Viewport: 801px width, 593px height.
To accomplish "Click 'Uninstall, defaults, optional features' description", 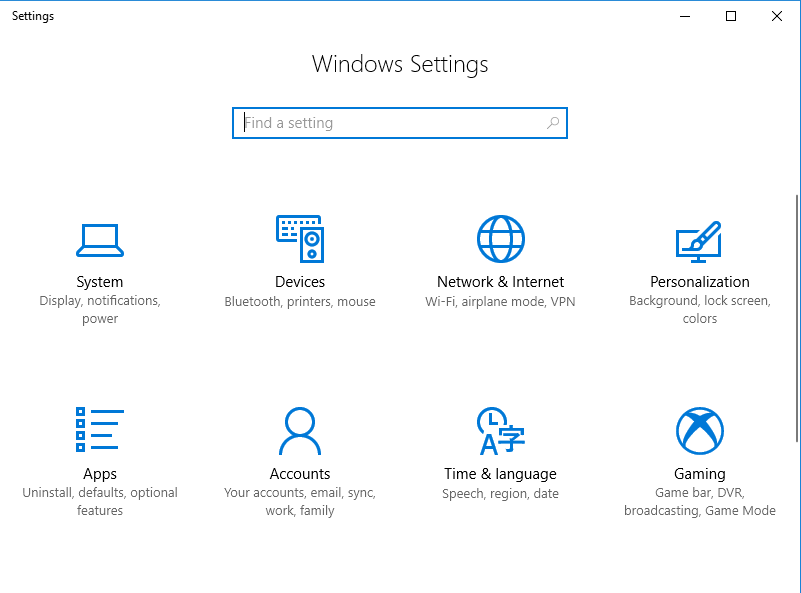I will (100, 502).
